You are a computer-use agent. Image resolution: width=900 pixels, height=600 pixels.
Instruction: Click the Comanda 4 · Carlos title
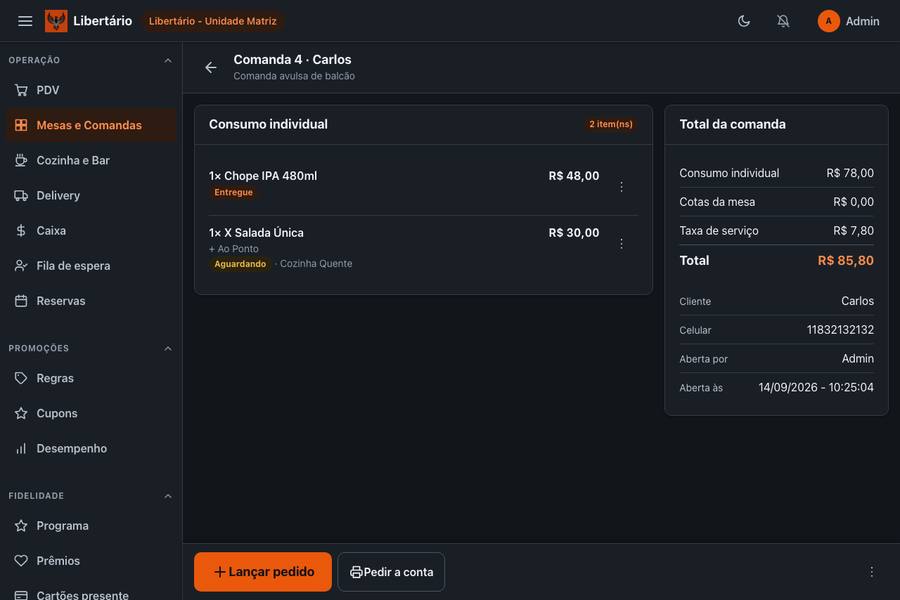pyautogui.click(x=292, y=60)
